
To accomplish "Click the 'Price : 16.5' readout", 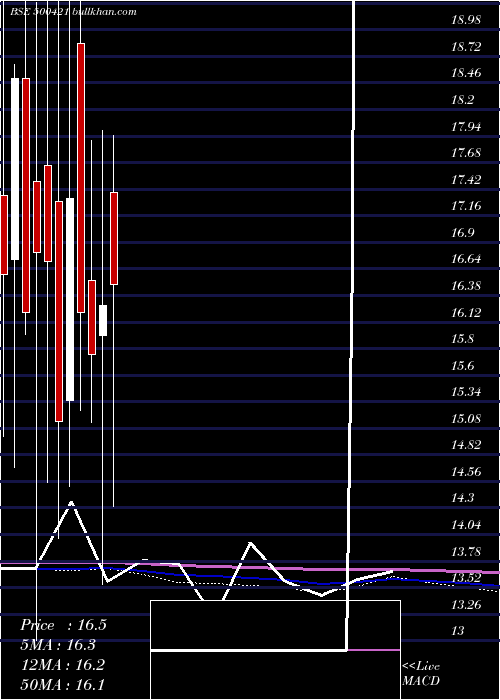I will (63, 625).
